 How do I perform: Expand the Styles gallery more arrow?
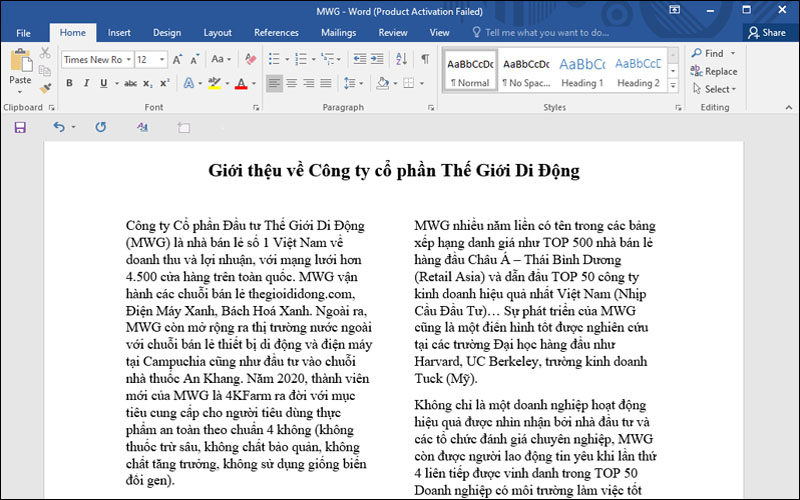point(672,83)
